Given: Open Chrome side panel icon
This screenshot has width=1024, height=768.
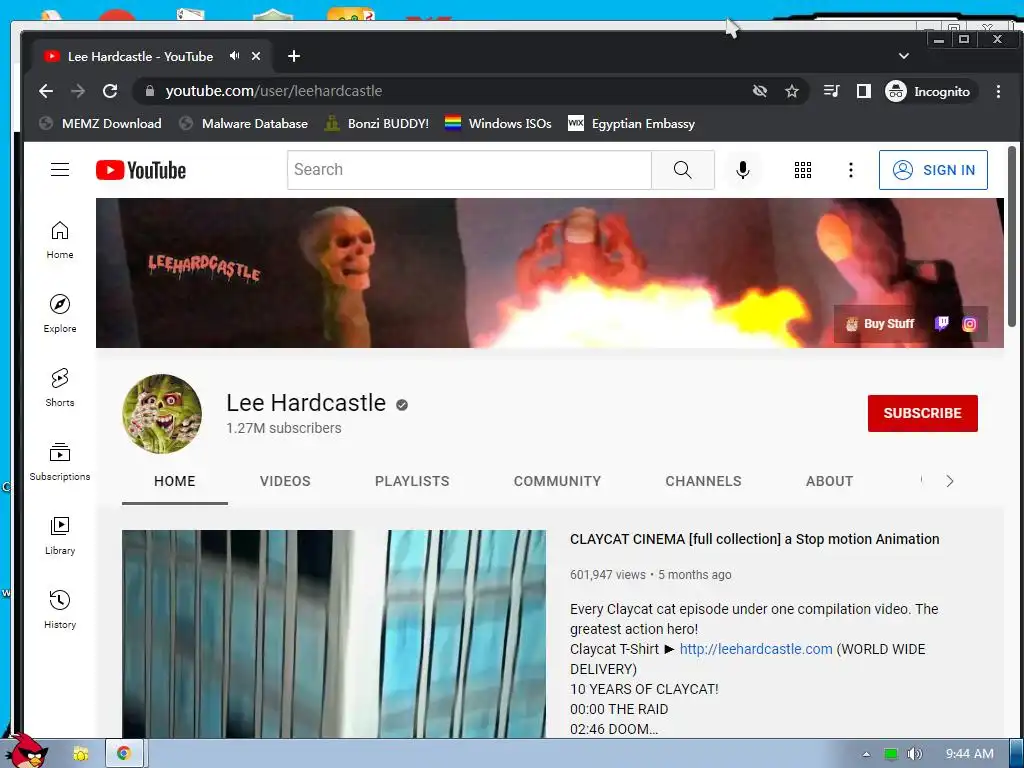Looking at the screenshot, I should [863, 91].
